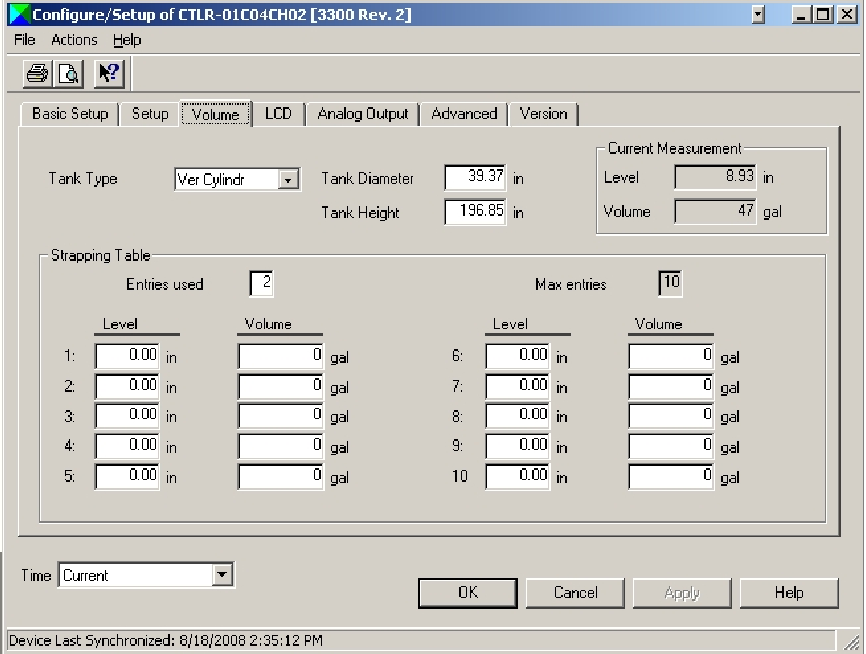The height and width of the screenshot is (654, 866).
Task: Show the Version tab
Action: 543,114
